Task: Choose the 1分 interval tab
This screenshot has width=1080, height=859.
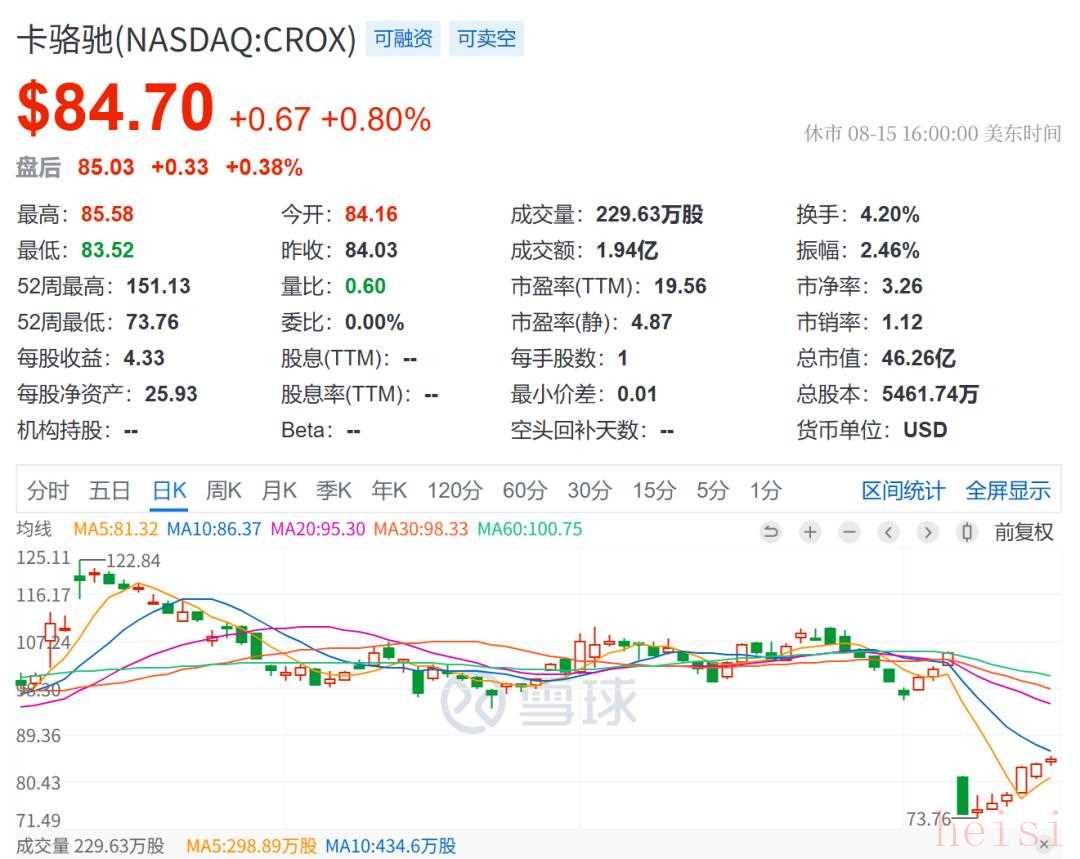Action: pos(765,491)
